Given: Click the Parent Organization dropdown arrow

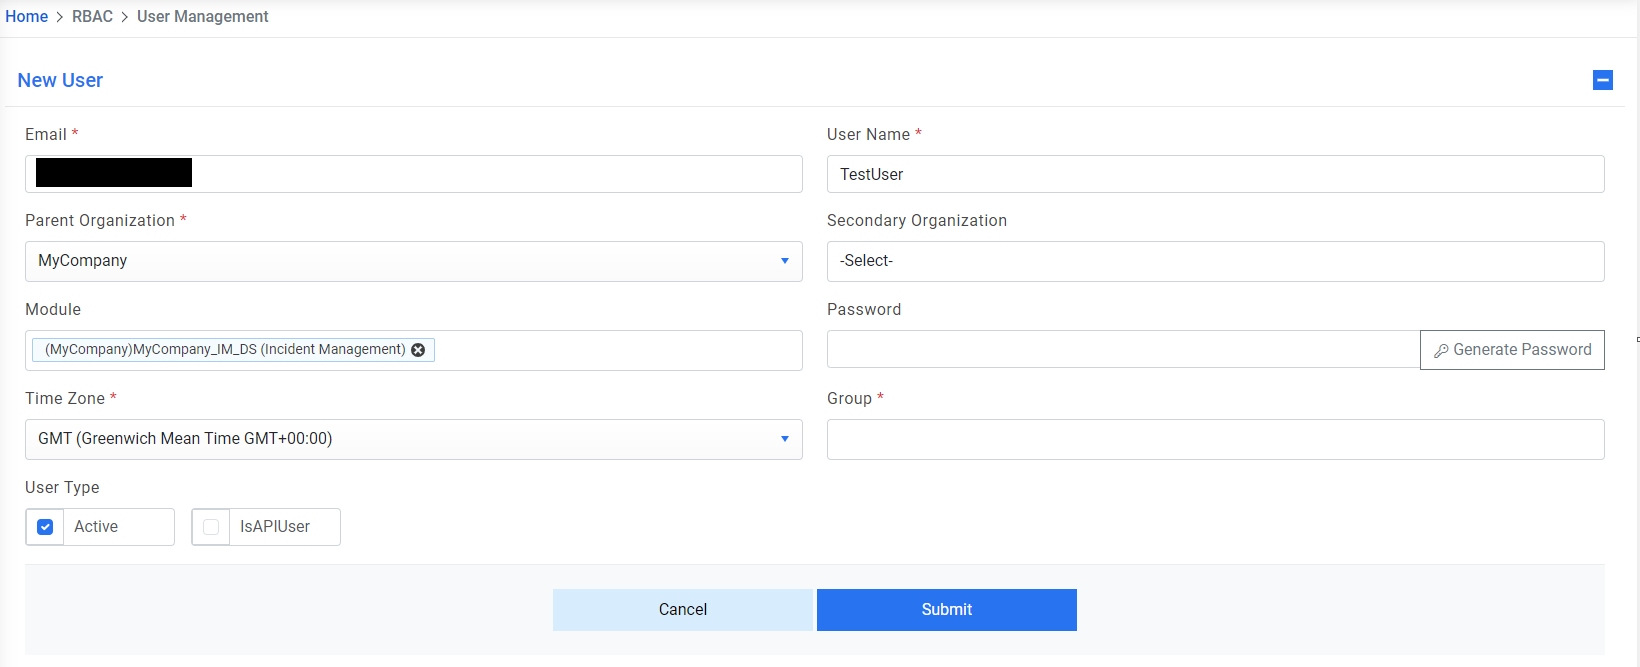Looking at the screenshot, I should (785, 261).
